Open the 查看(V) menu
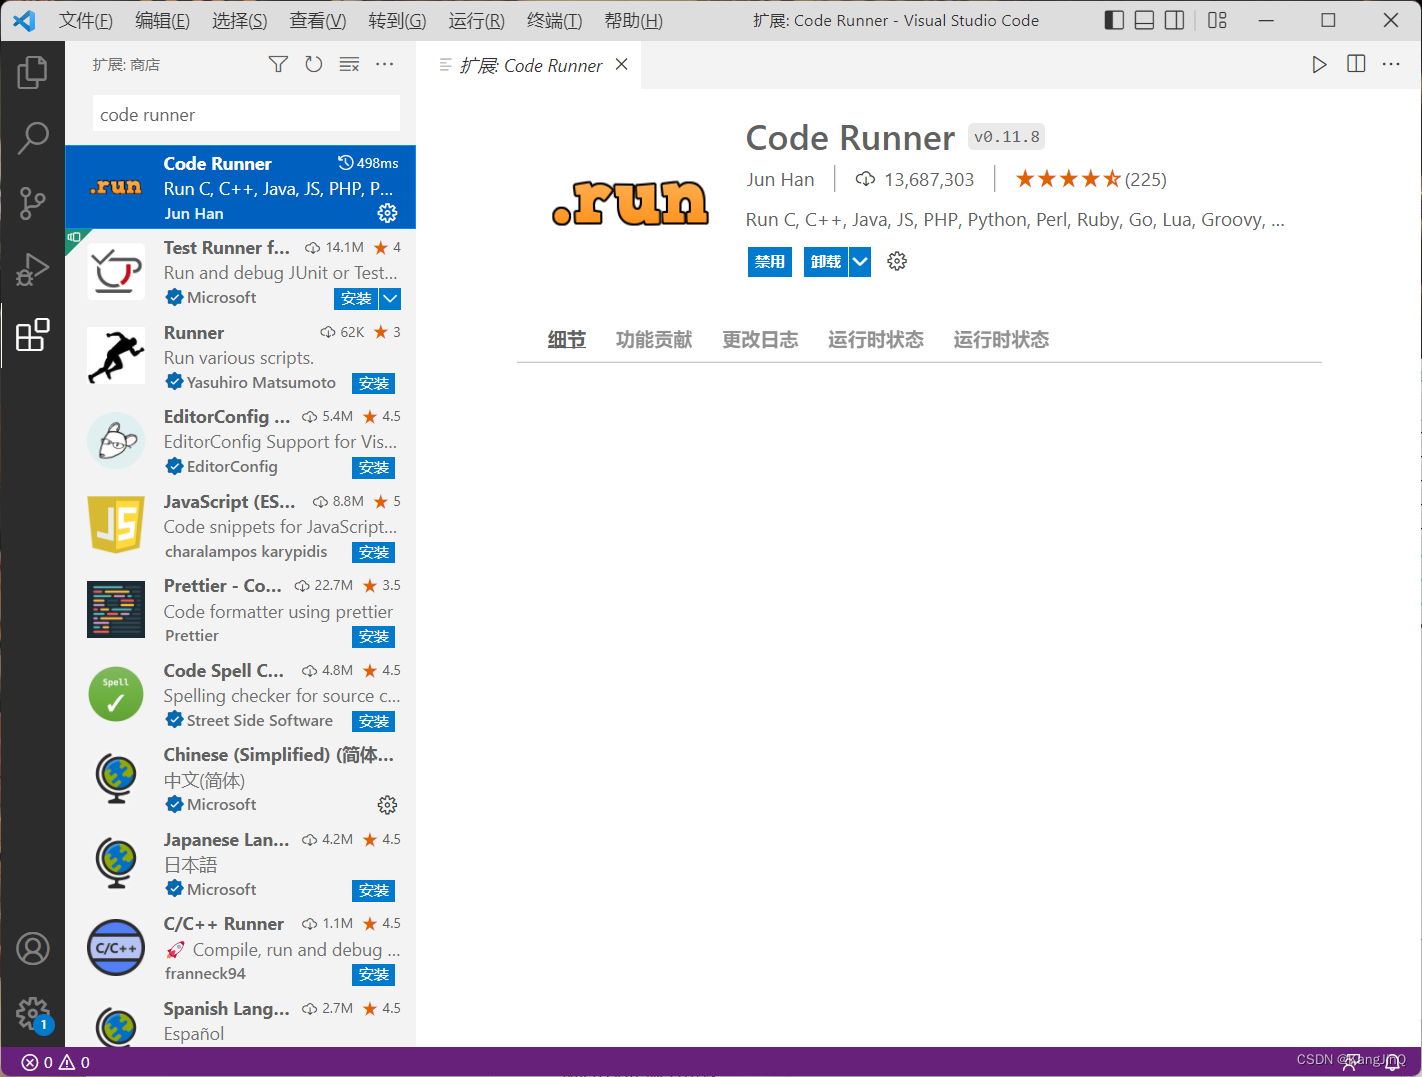 (318, 20)
